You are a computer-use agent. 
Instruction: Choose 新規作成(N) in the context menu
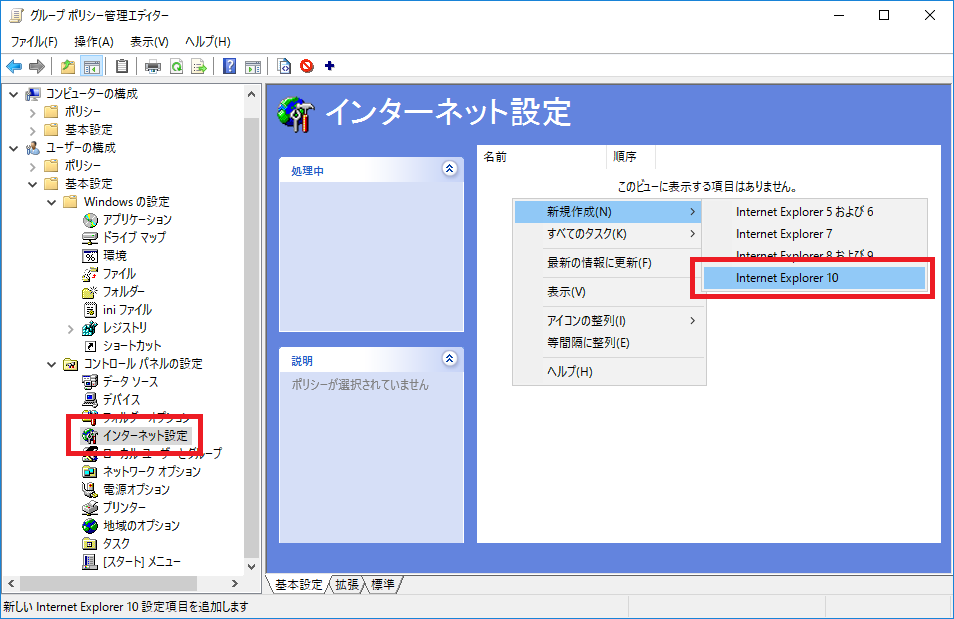pyautogui.click(x=608, y=212)
